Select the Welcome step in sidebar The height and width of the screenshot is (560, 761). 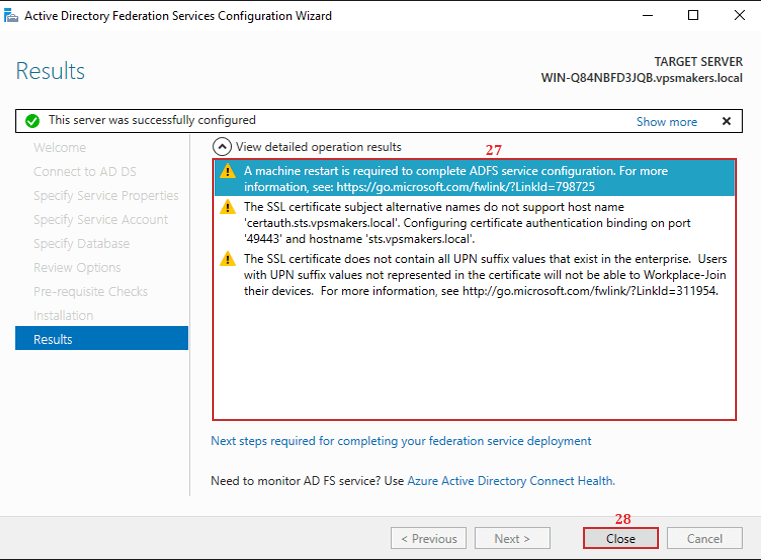tap(60, 148)
